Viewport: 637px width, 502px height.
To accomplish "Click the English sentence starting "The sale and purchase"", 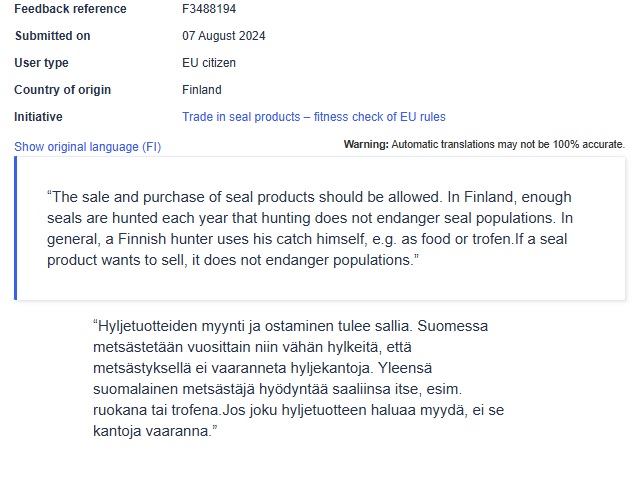I will pyautogui.click(x=309, y=197).
